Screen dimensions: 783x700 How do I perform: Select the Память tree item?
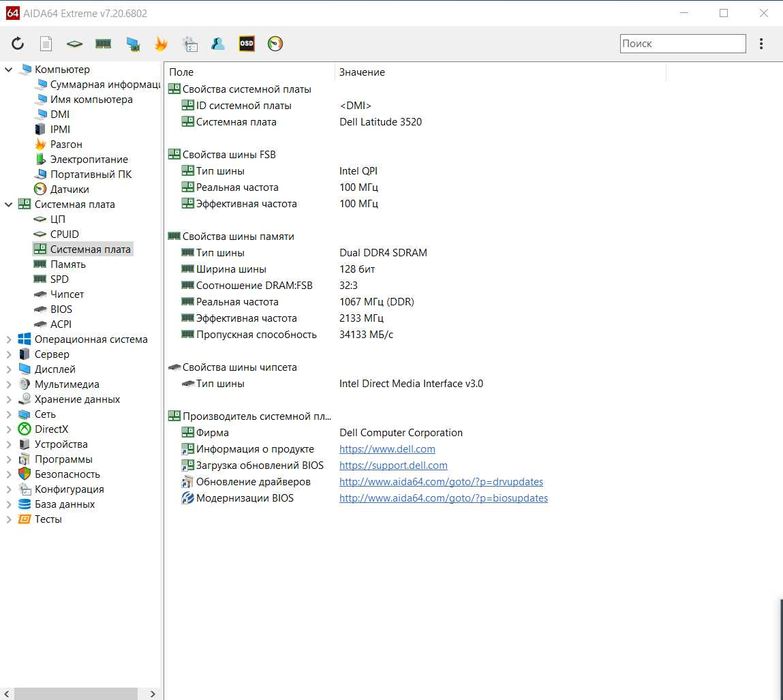coord(60,264)
